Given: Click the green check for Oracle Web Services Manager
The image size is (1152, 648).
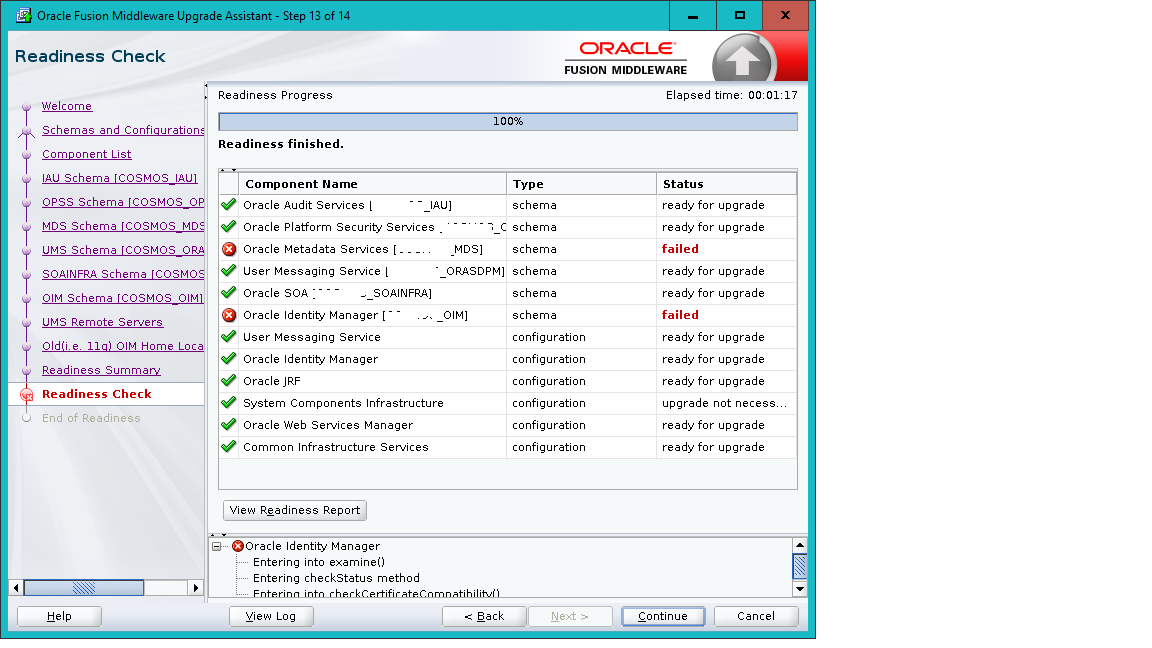Looking at the screenshot, I should coord(228,425).
